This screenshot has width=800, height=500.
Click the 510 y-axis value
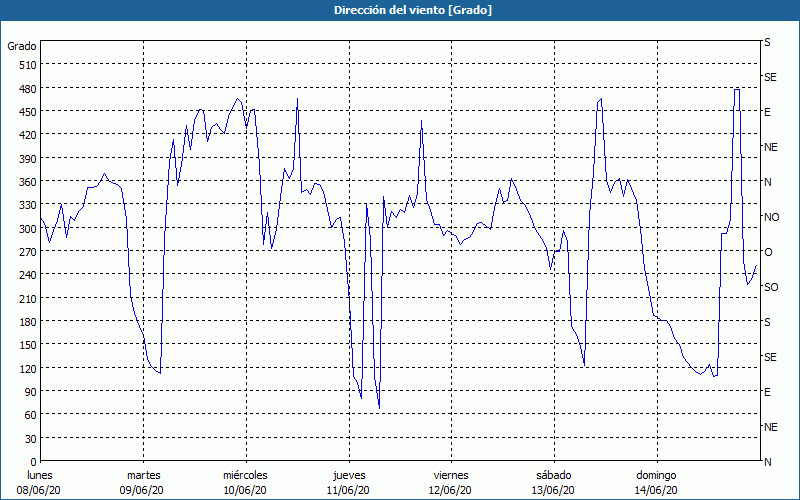tap(28, 65)
